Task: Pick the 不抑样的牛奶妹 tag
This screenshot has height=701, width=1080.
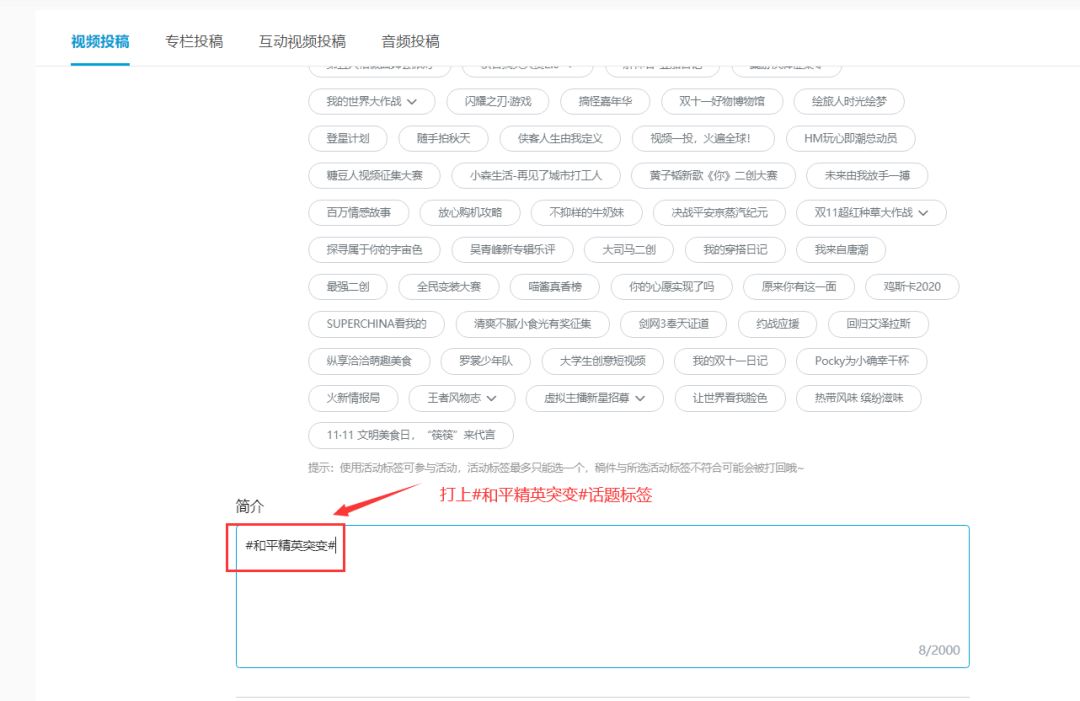Action: pyautogui.click(x=587, y=213)
